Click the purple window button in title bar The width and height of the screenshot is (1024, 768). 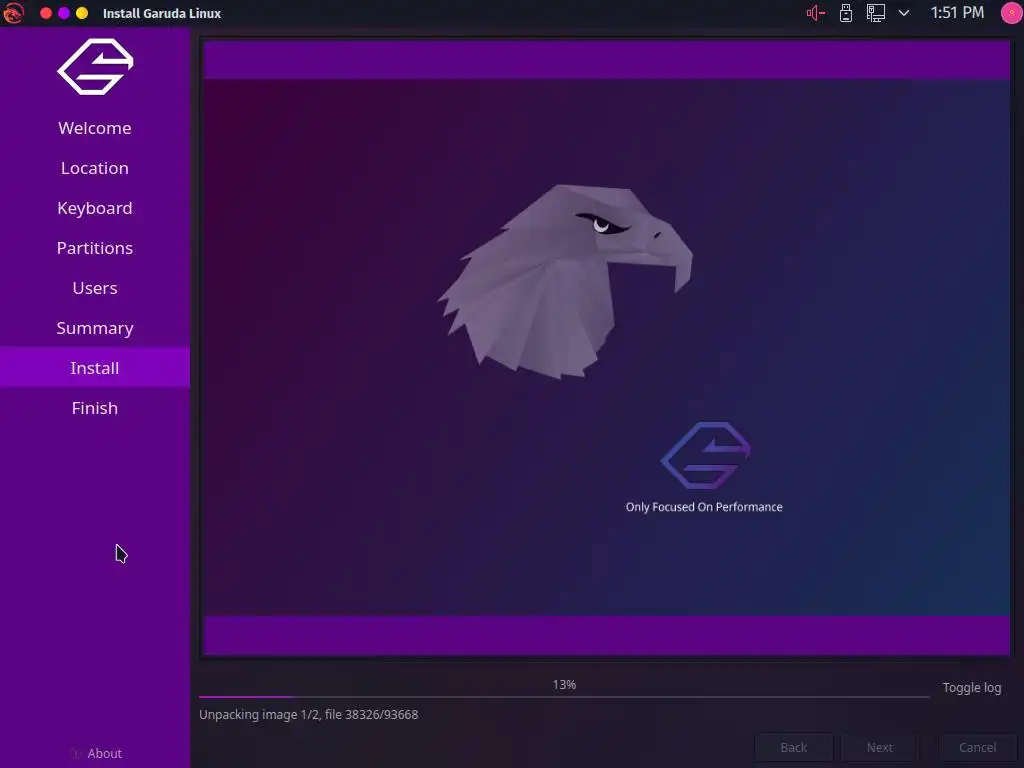click(x=64, y=13)
